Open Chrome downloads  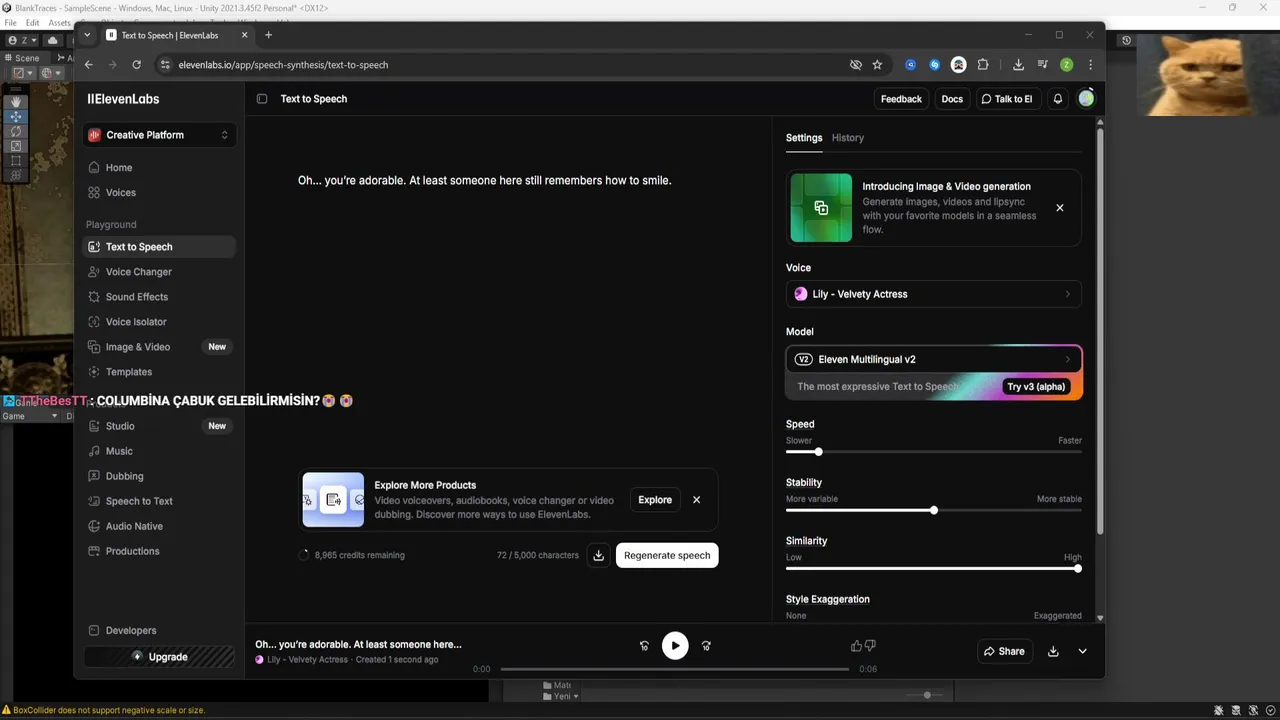coord(1018,64)
